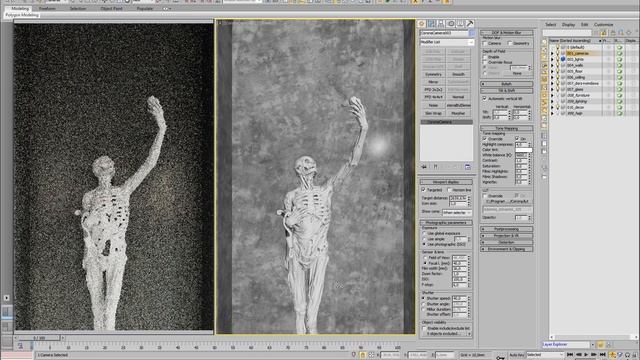Image resolution: width=640 pixels, height=360 pixels.
Task: Expand the Environment & Clipping rollout
Action: click(x=507, y=249)
